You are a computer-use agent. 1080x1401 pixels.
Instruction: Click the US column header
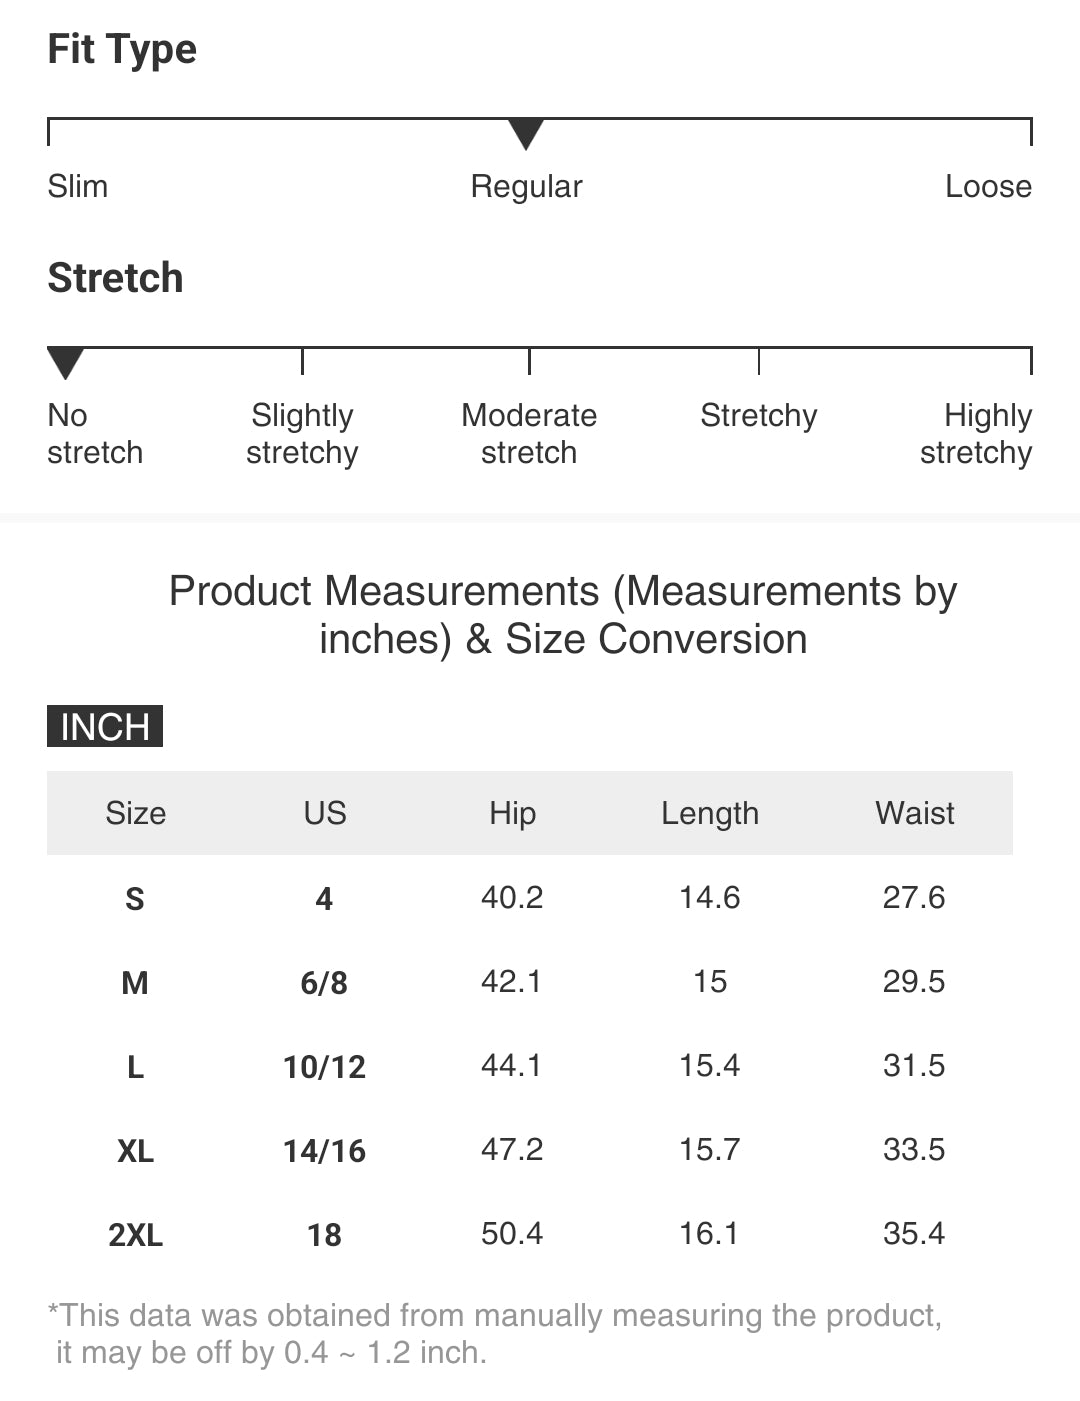[x=325, y=813]
